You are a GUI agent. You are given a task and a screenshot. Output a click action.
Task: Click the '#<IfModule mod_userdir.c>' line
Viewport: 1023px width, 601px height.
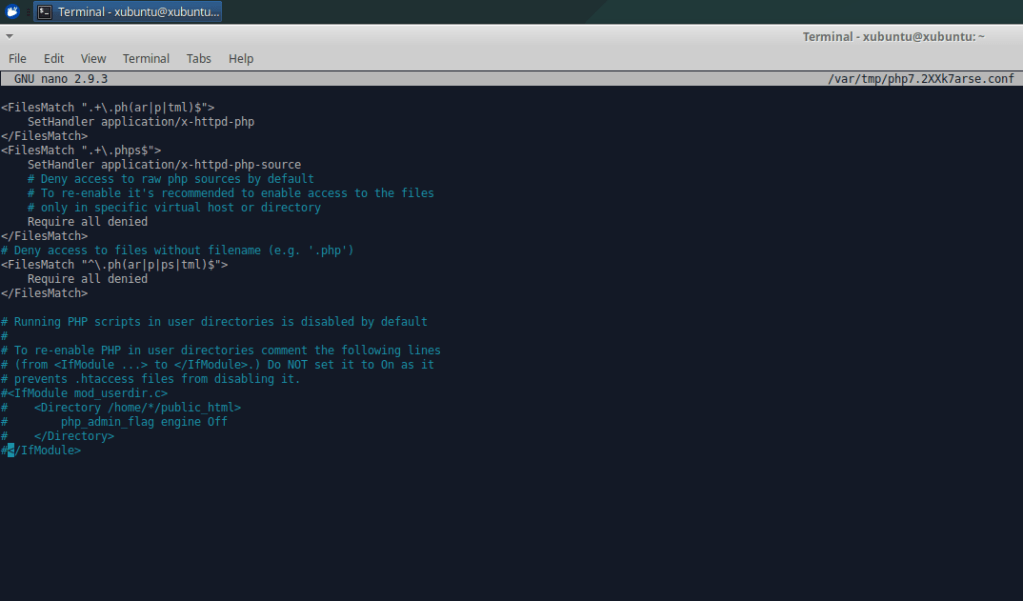click(x=84, y=394)
